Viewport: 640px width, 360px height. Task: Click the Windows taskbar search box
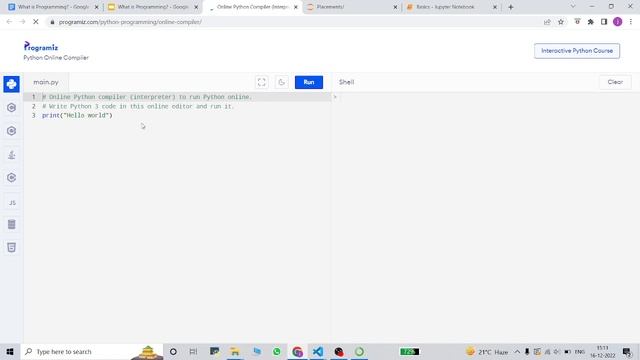click(92, 351)
